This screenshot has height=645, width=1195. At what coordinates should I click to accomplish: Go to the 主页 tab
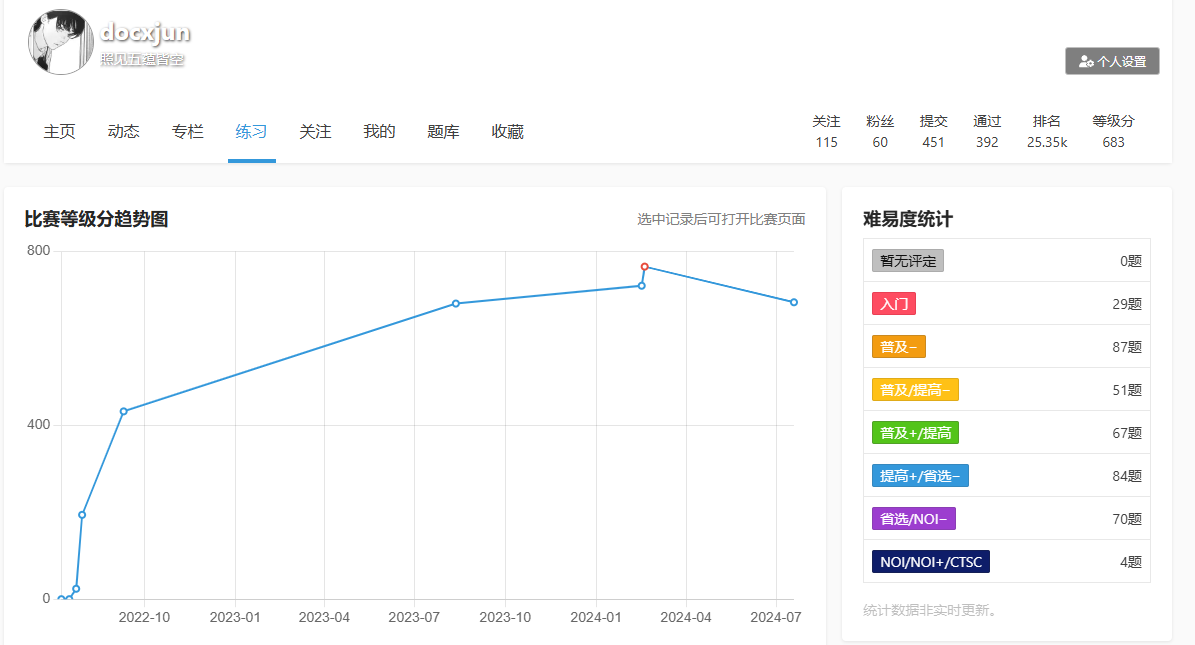(59, 132)
